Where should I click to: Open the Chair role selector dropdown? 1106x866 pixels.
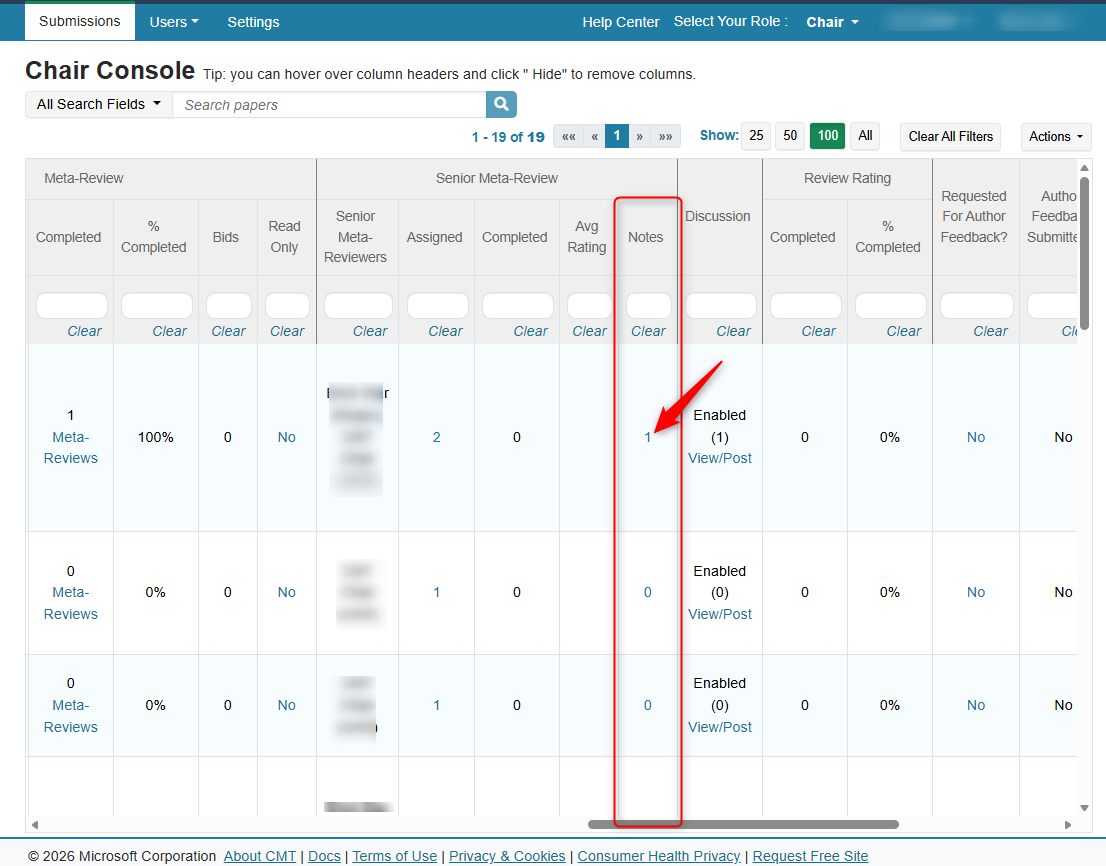click(x=832, y=22)
